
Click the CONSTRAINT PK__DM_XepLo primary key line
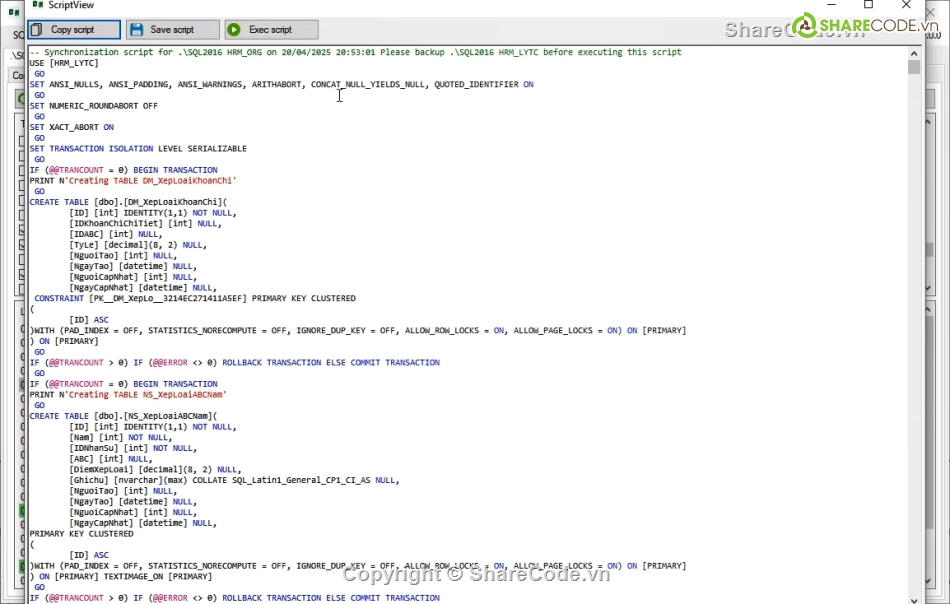[195, 298]
